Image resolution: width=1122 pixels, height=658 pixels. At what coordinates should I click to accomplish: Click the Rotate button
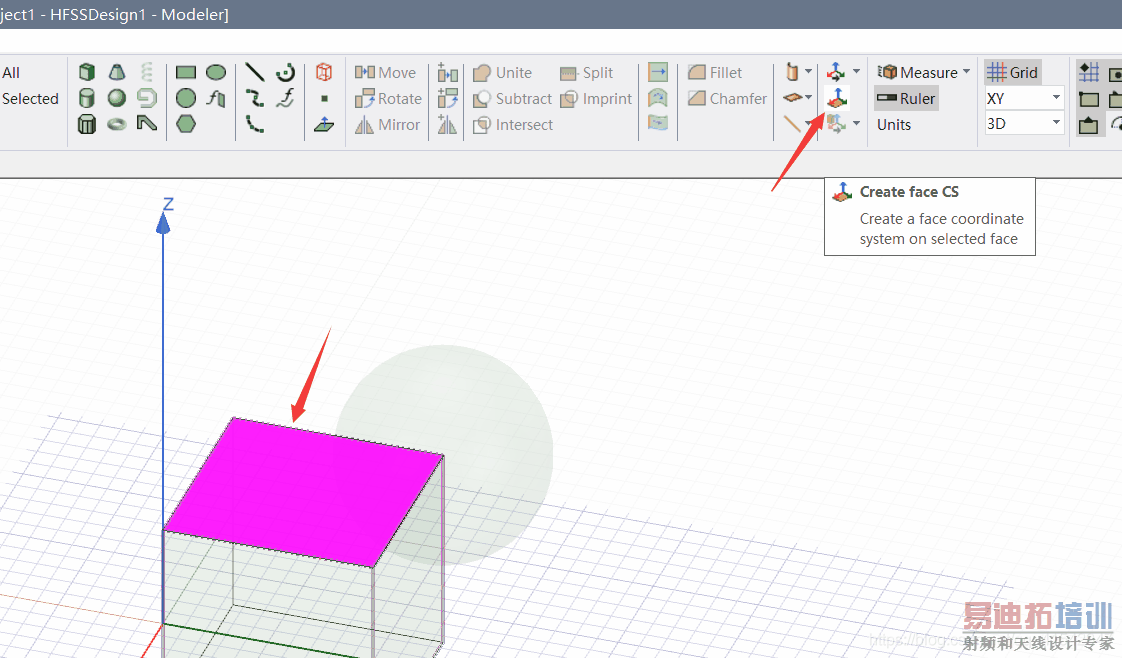388,98
